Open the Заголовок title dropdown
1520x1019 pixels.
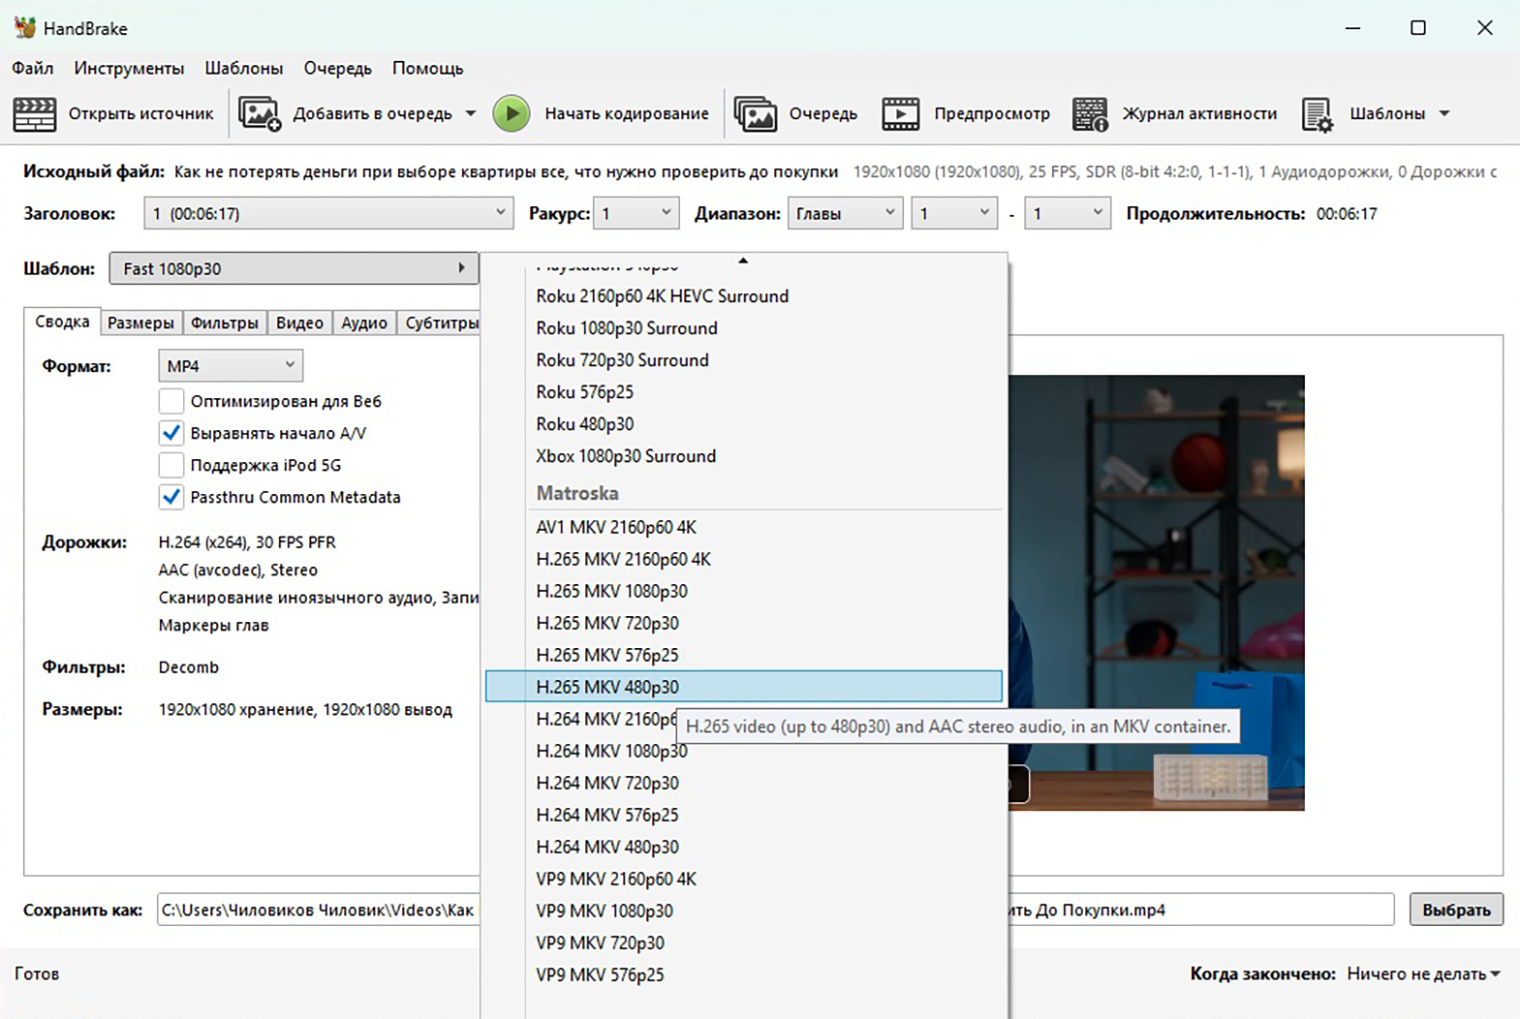pos(328,213)
